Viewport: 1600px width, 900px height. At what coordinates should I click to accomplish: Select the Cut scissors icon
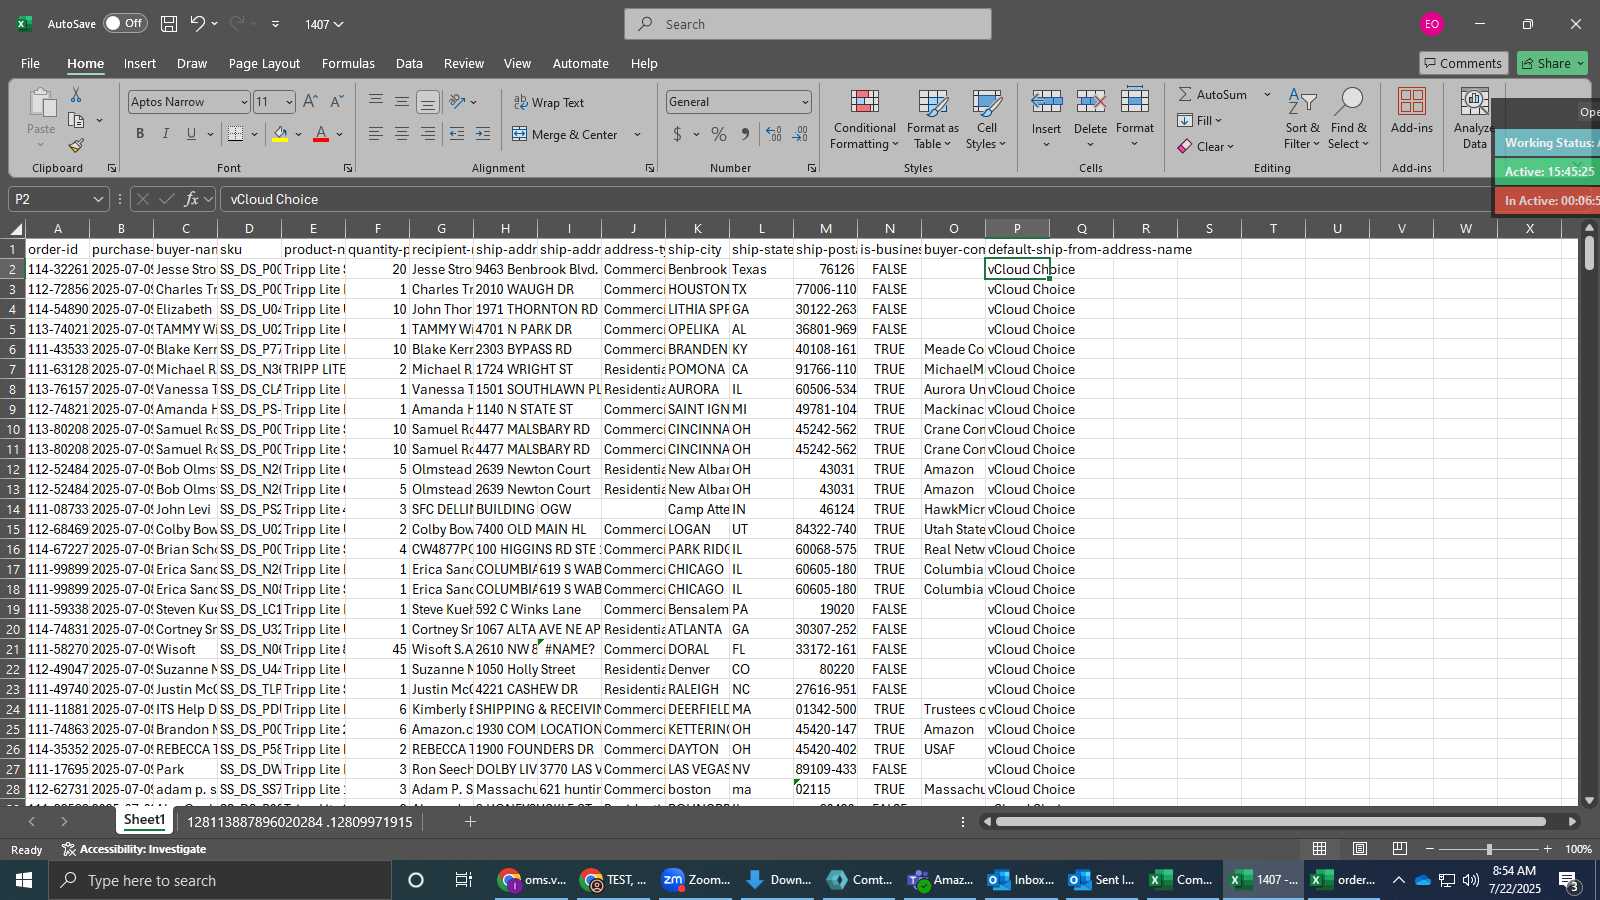[76, 94]
